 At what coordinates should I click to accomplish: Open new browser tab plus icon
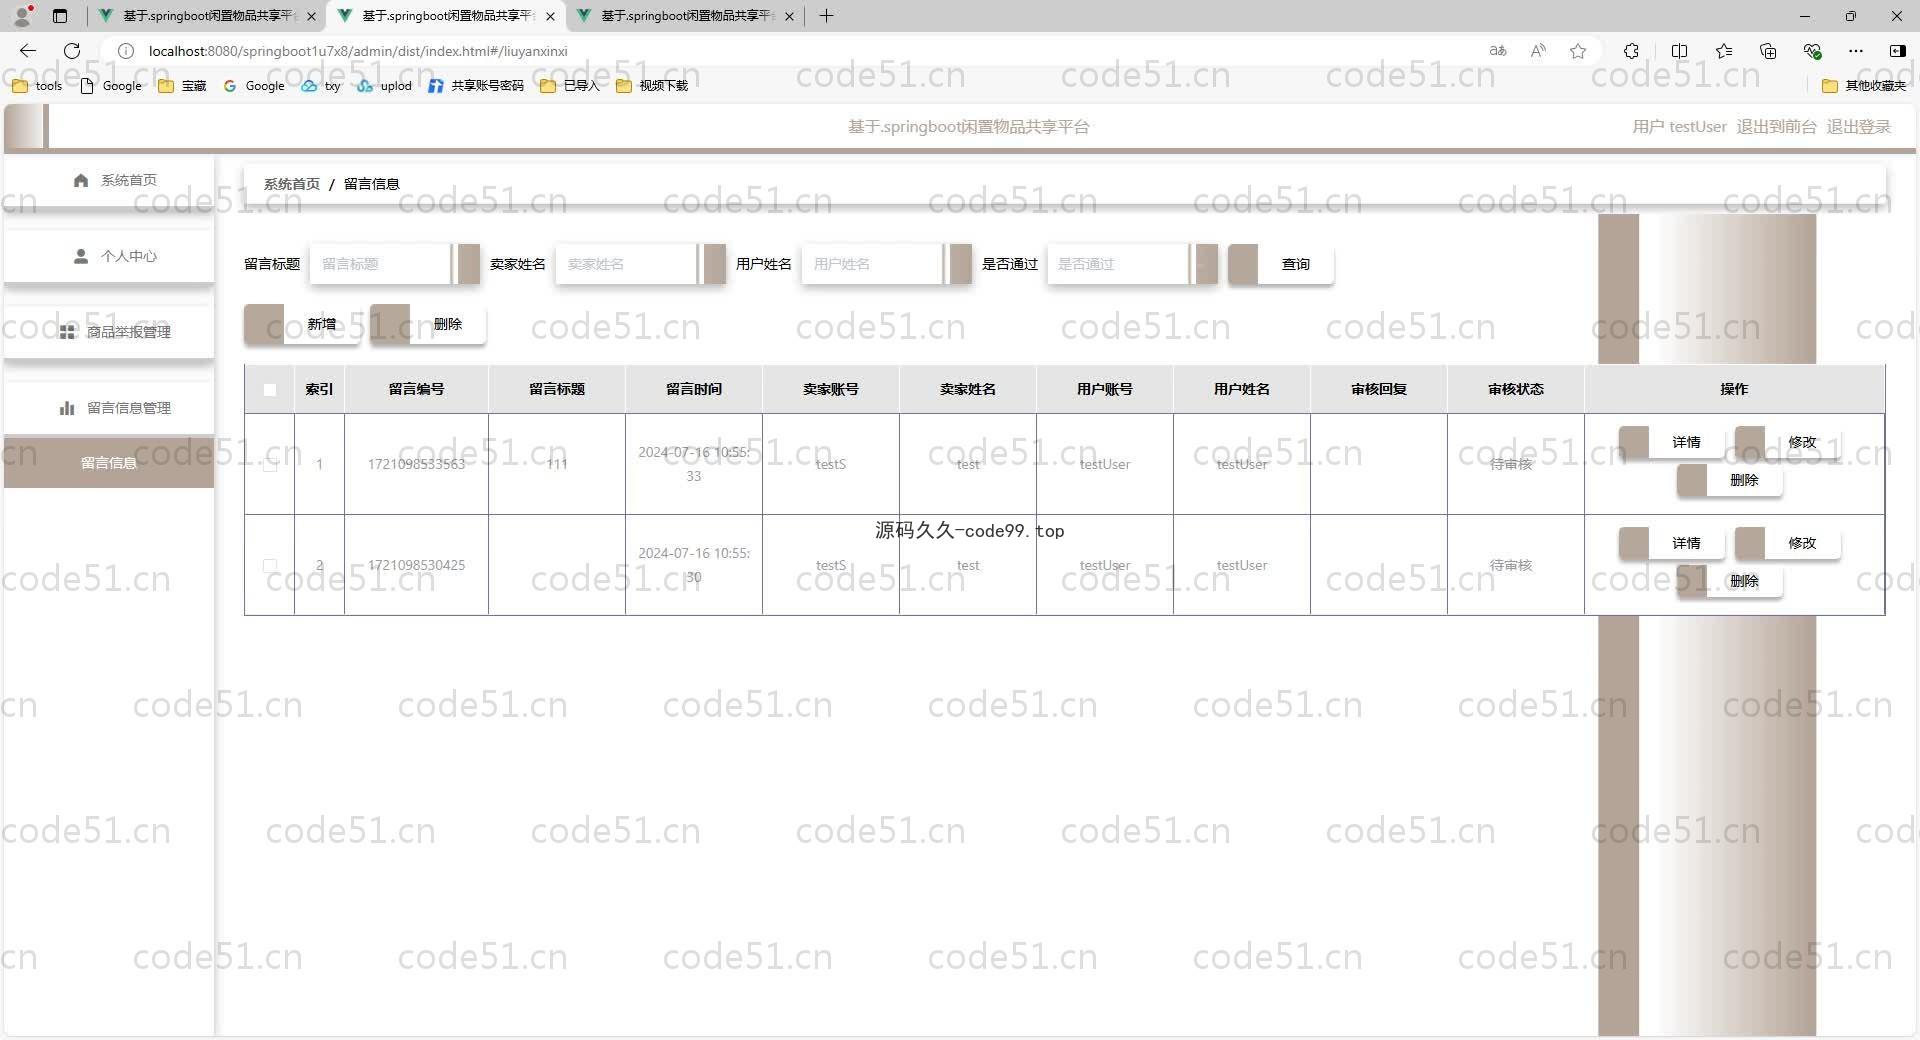pos(826,16)
